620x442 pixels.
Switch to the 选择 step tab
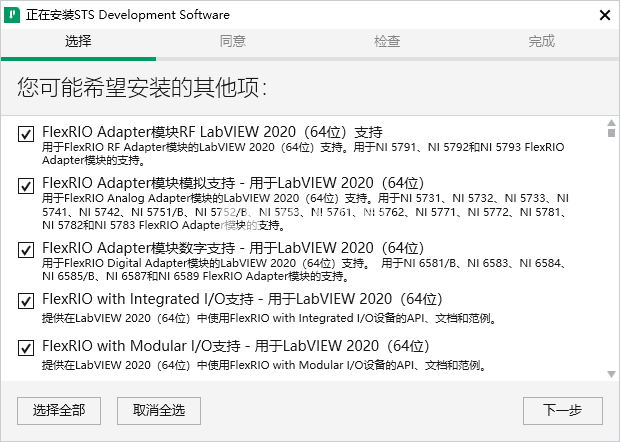point(78,41)
